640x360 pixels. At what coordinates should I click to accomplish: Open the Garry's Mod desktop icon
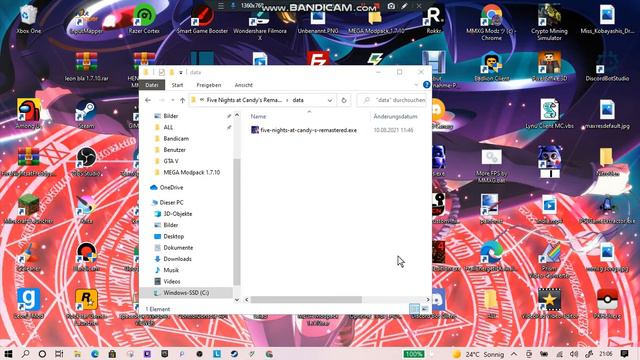[x=29, y=303]
